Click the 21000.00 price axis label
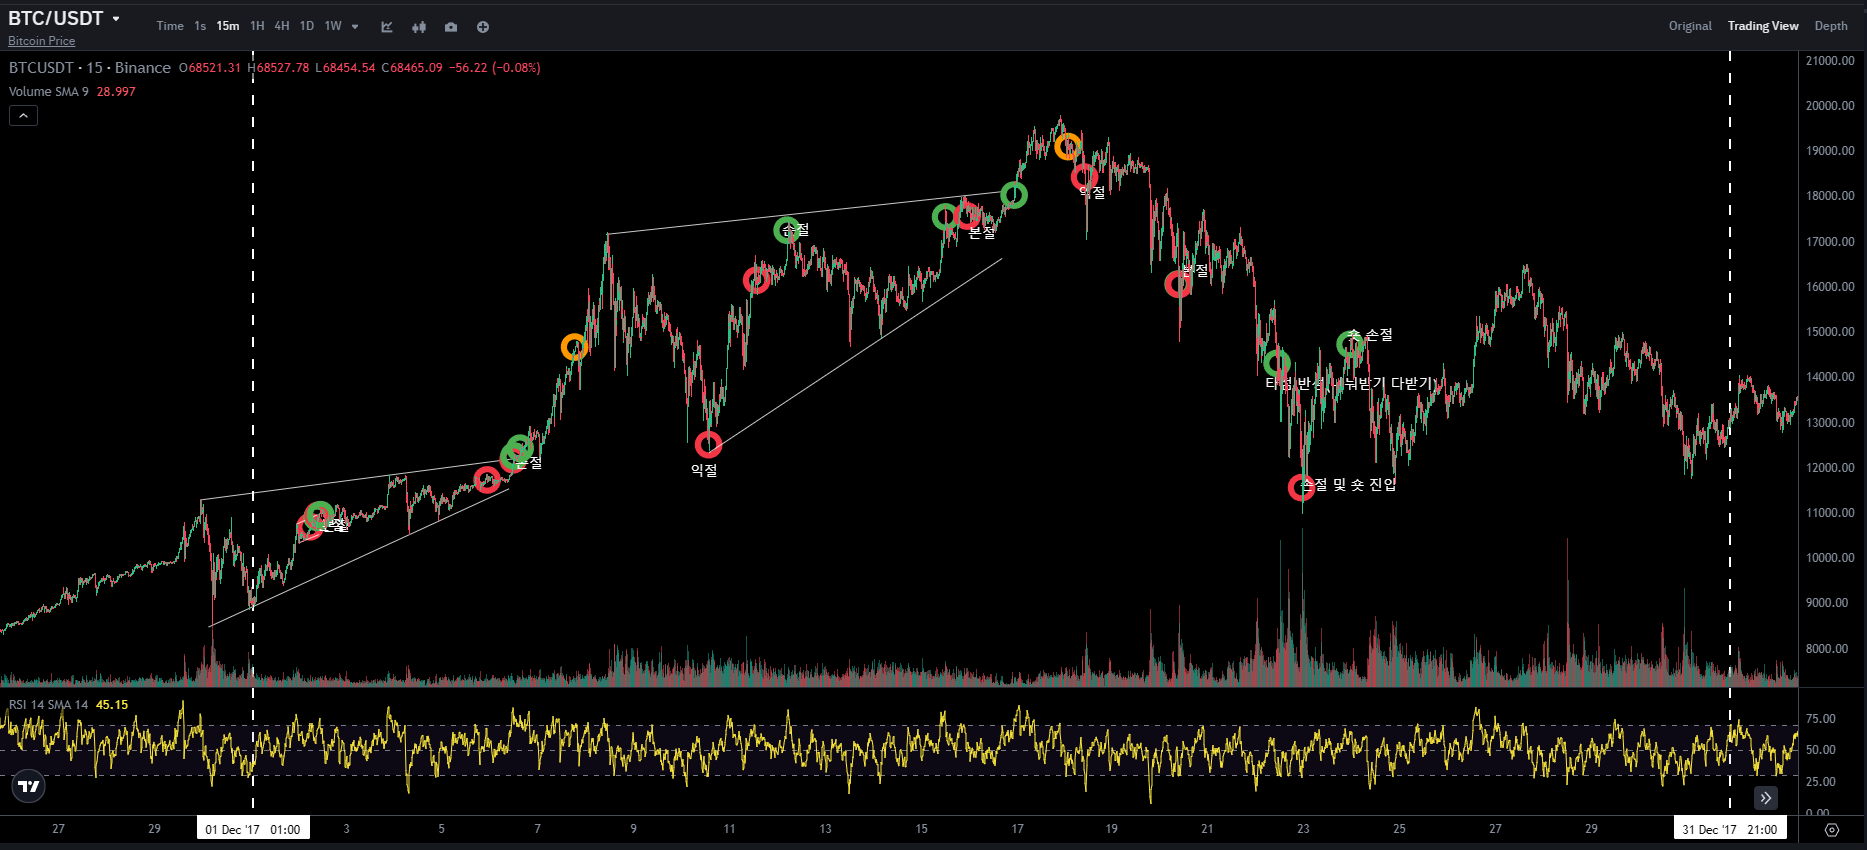The width and height of the screenshot is (1867, 850). [1830, 61]
